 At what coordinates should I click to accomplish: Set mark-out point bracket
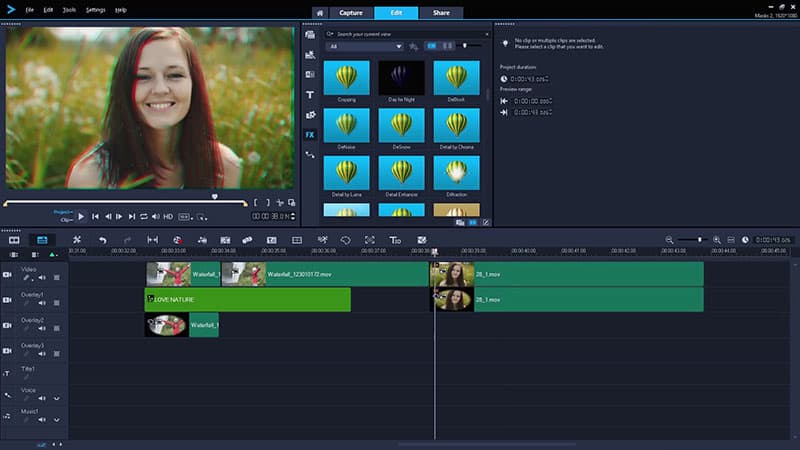(x=268, y=203)
